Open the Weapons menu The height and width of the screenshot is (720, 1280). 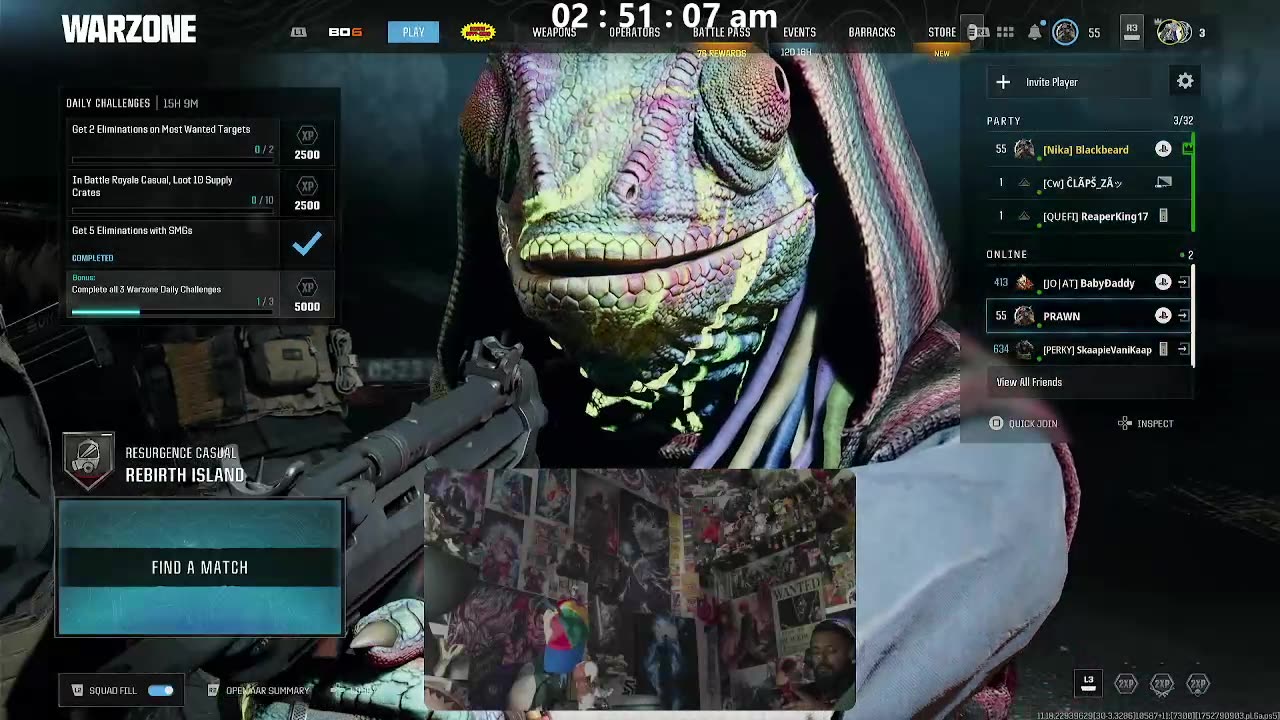[x=554, y=33]
